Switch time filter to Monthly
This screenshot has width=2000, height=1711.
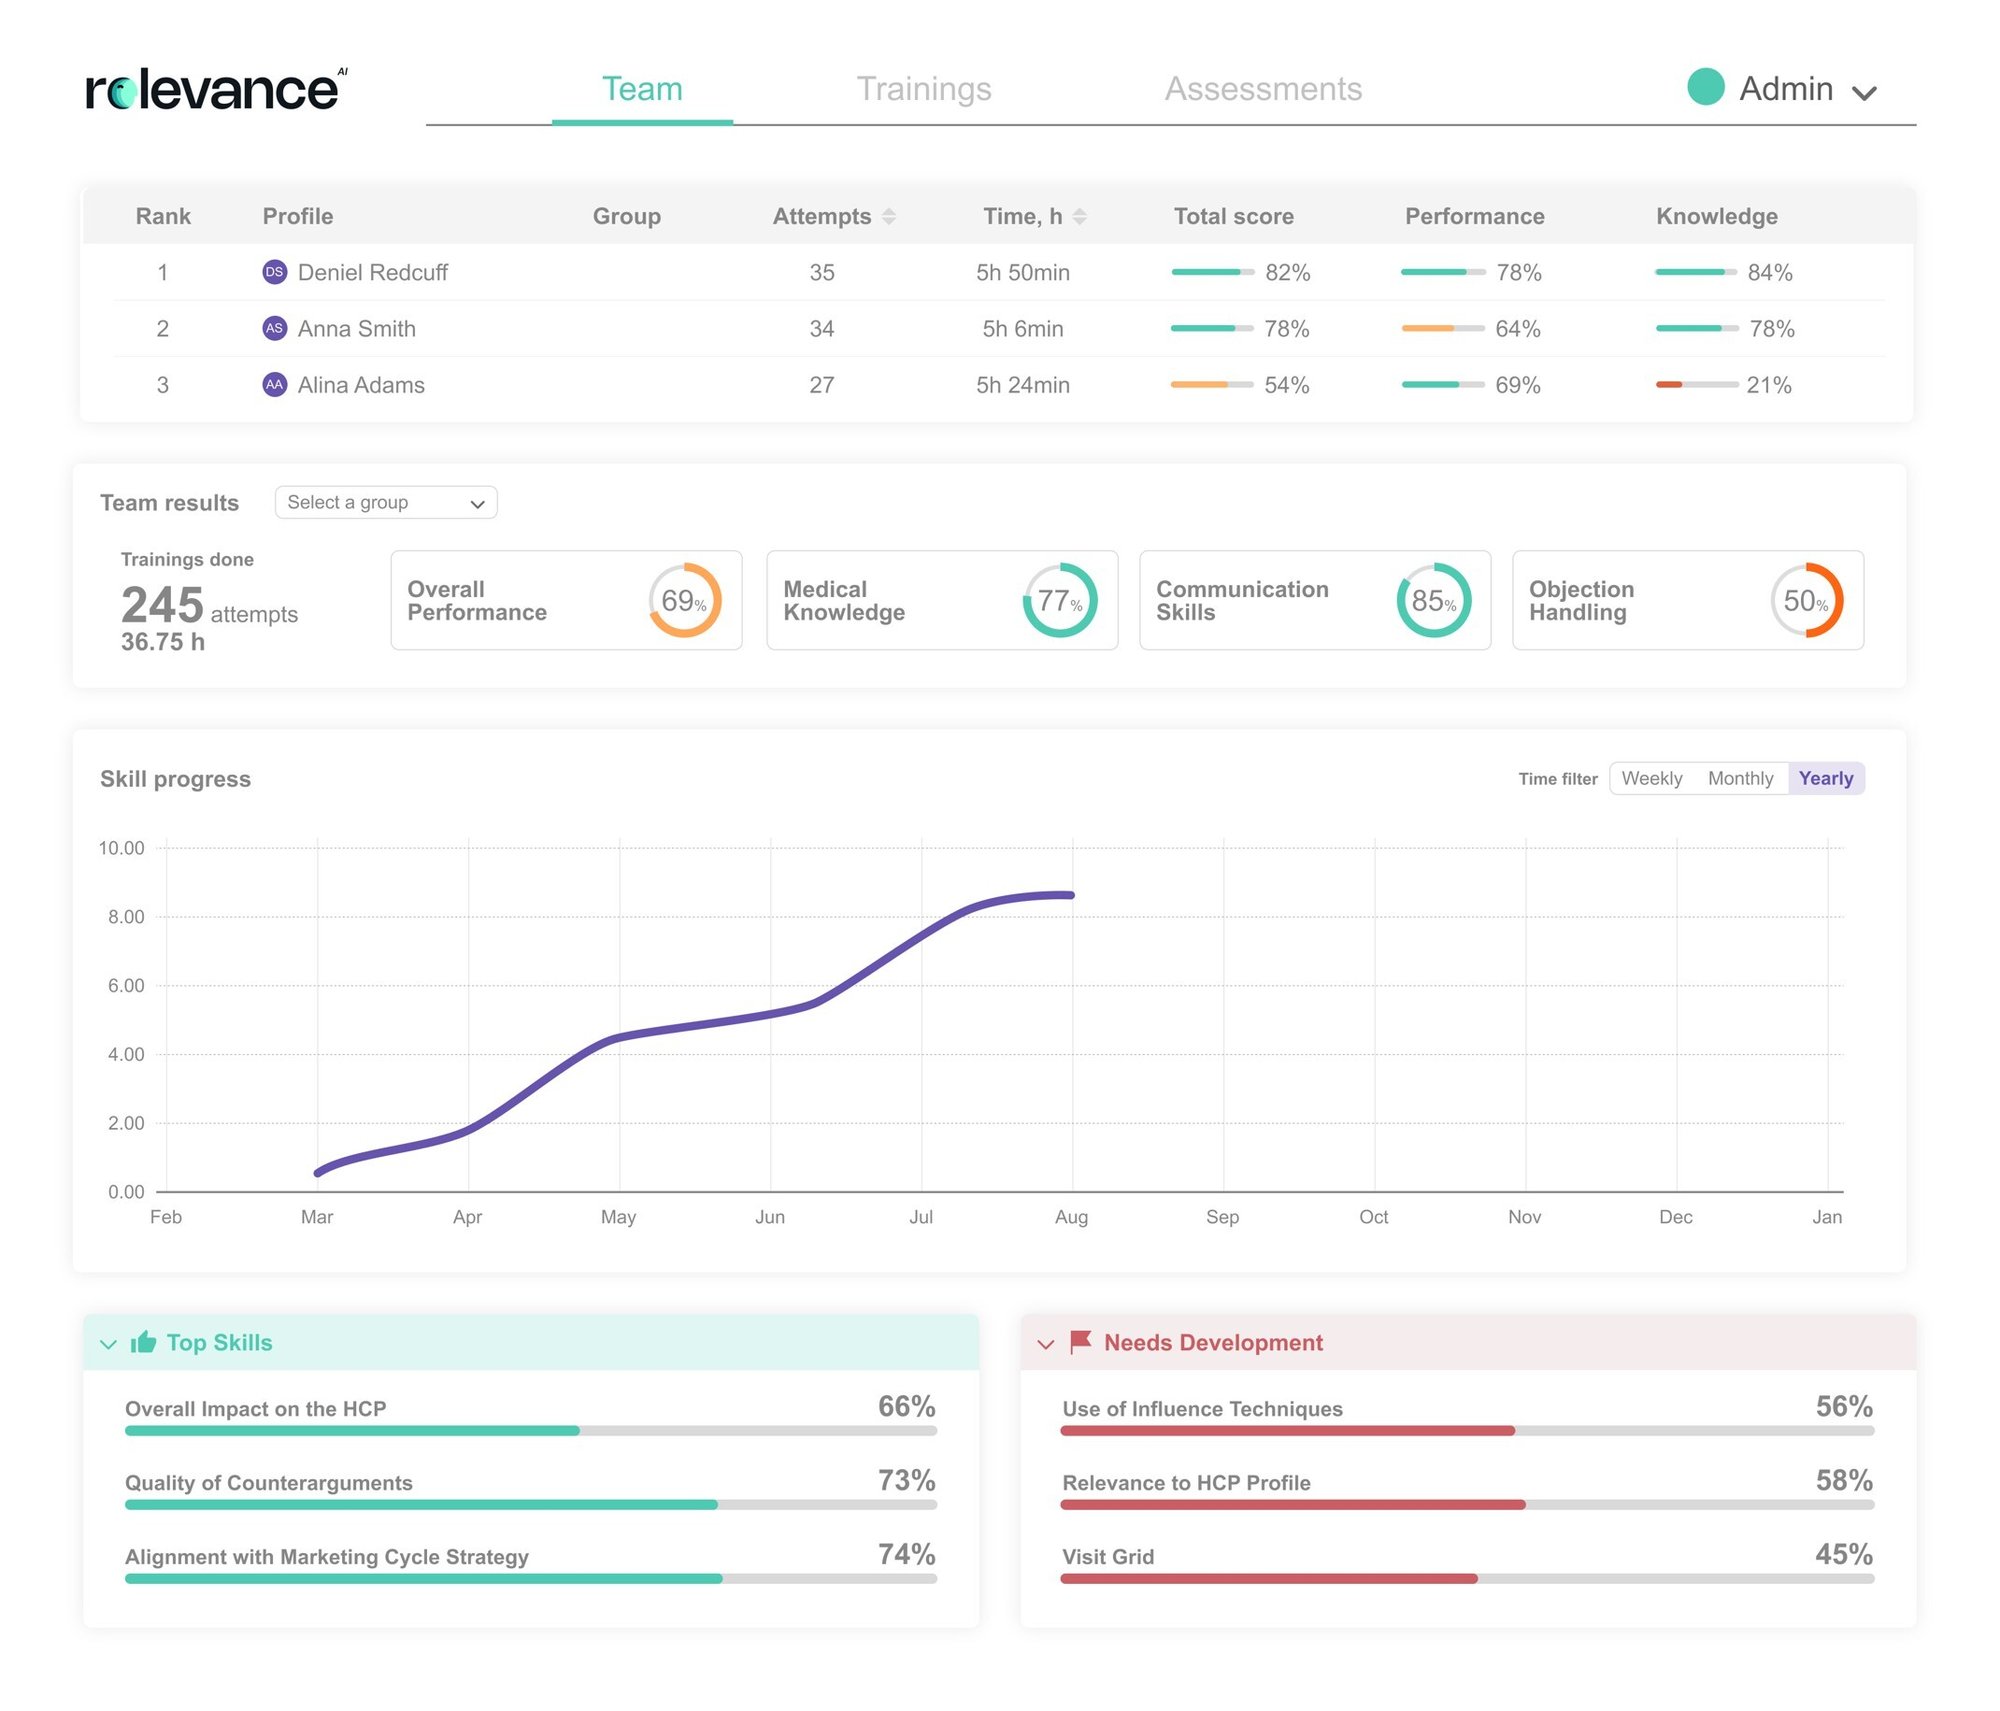[x=1740, y=778]
